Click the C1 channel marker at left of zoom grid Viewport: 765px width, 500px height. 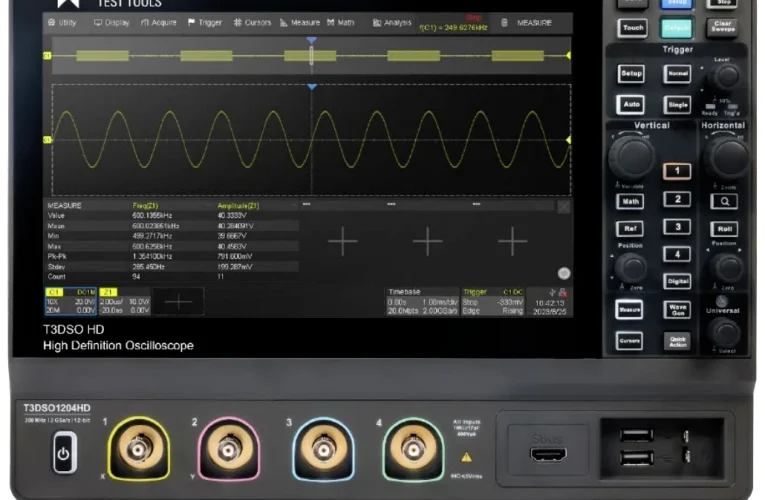coord(47,140)
